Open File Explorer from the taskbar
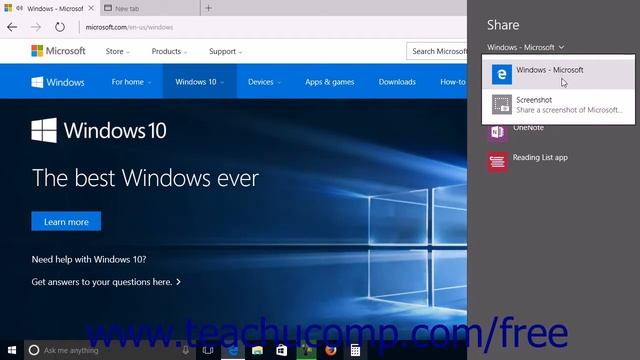This screenshot has width=640, height=360. (x=257, y=350)
